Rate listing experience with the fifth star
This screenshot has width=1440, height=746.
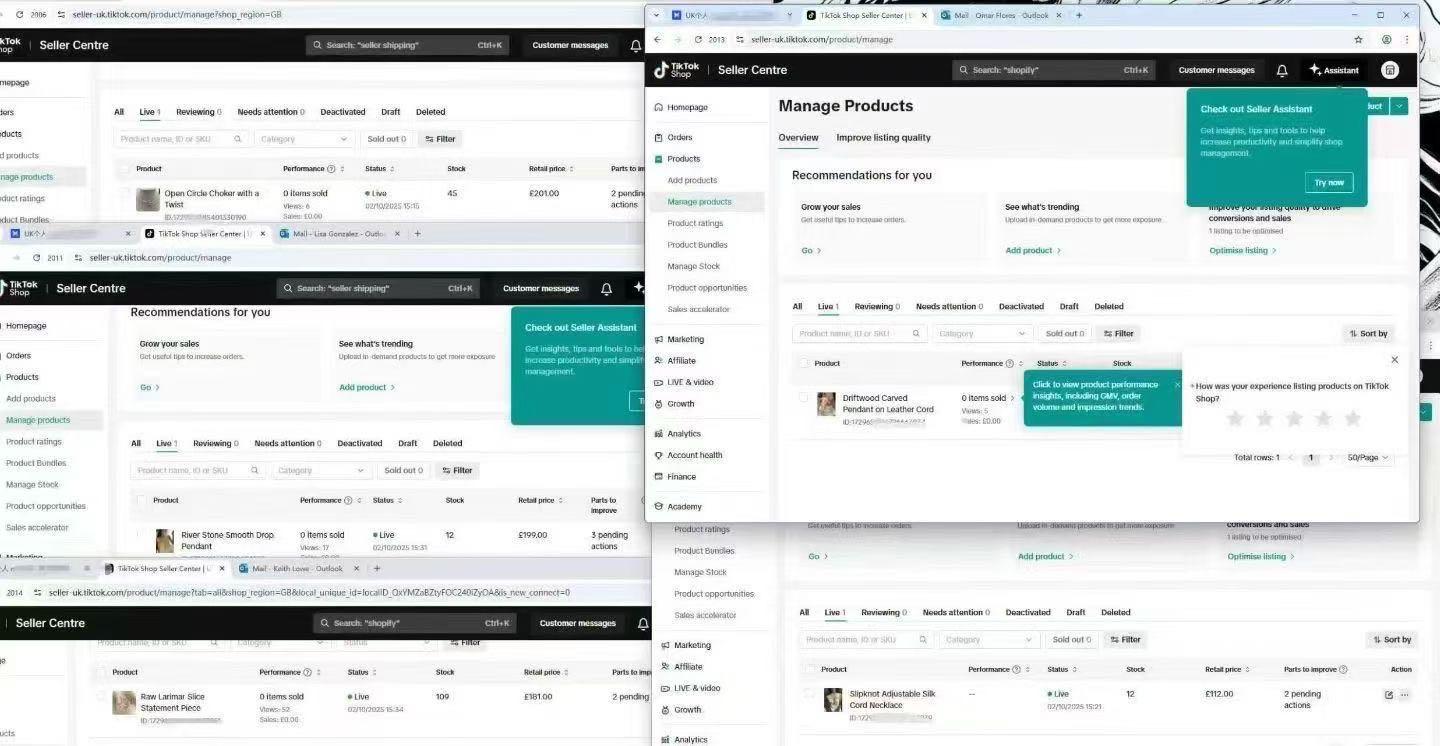[x=1353, y=419]
